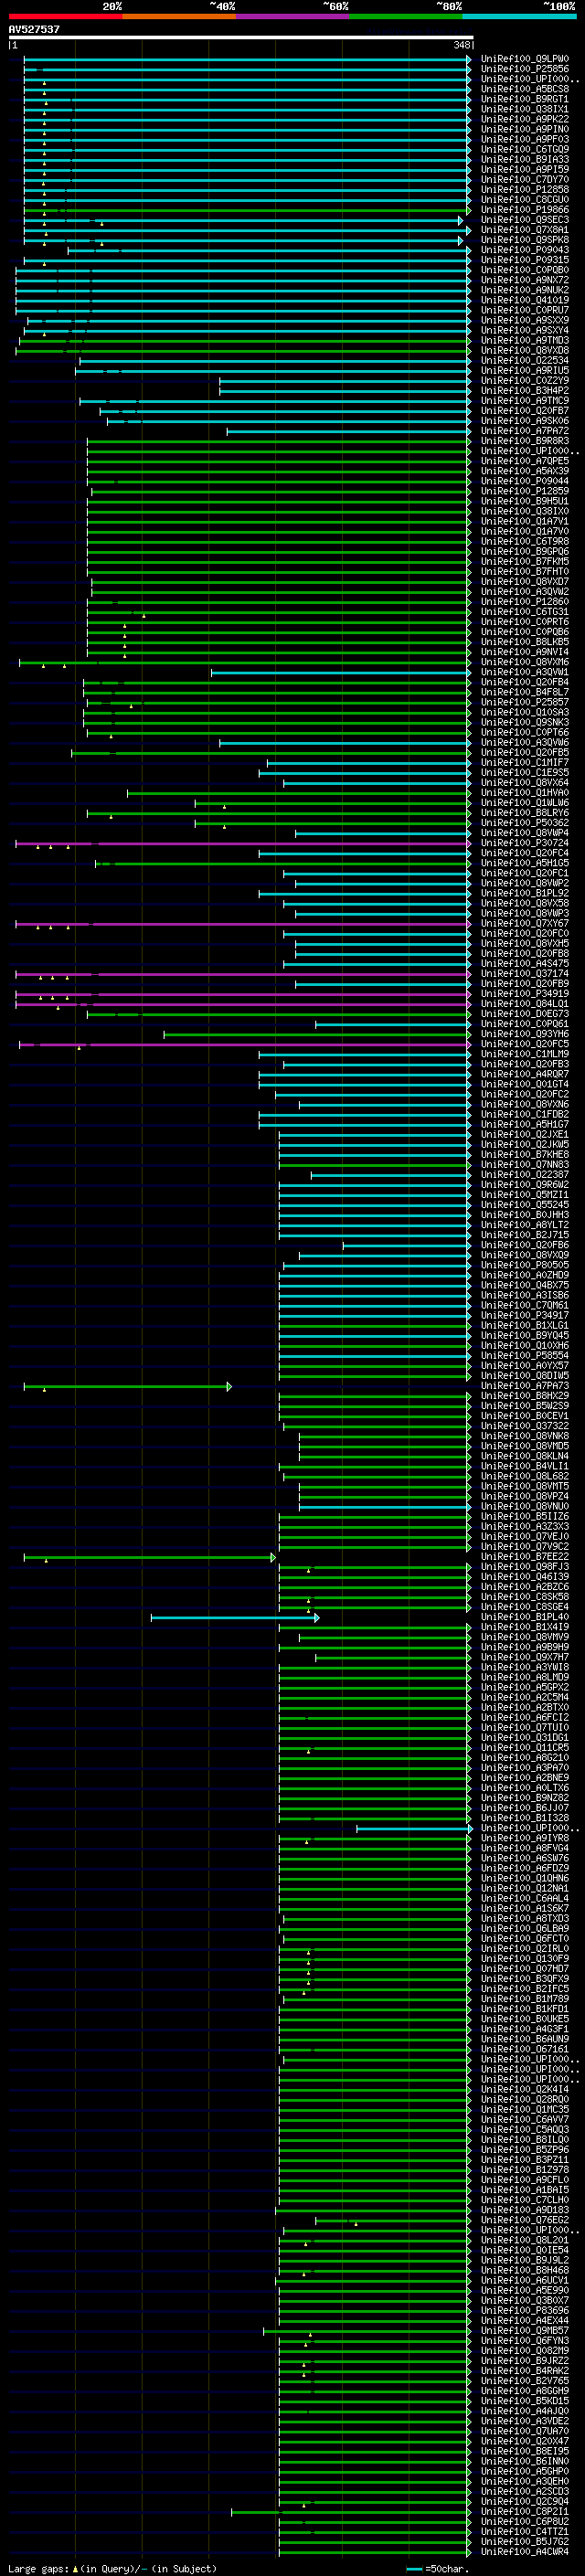Select hit label UniRef100_P09043
The width and height of the screenshot is (585, 2576).
[525, 250]
